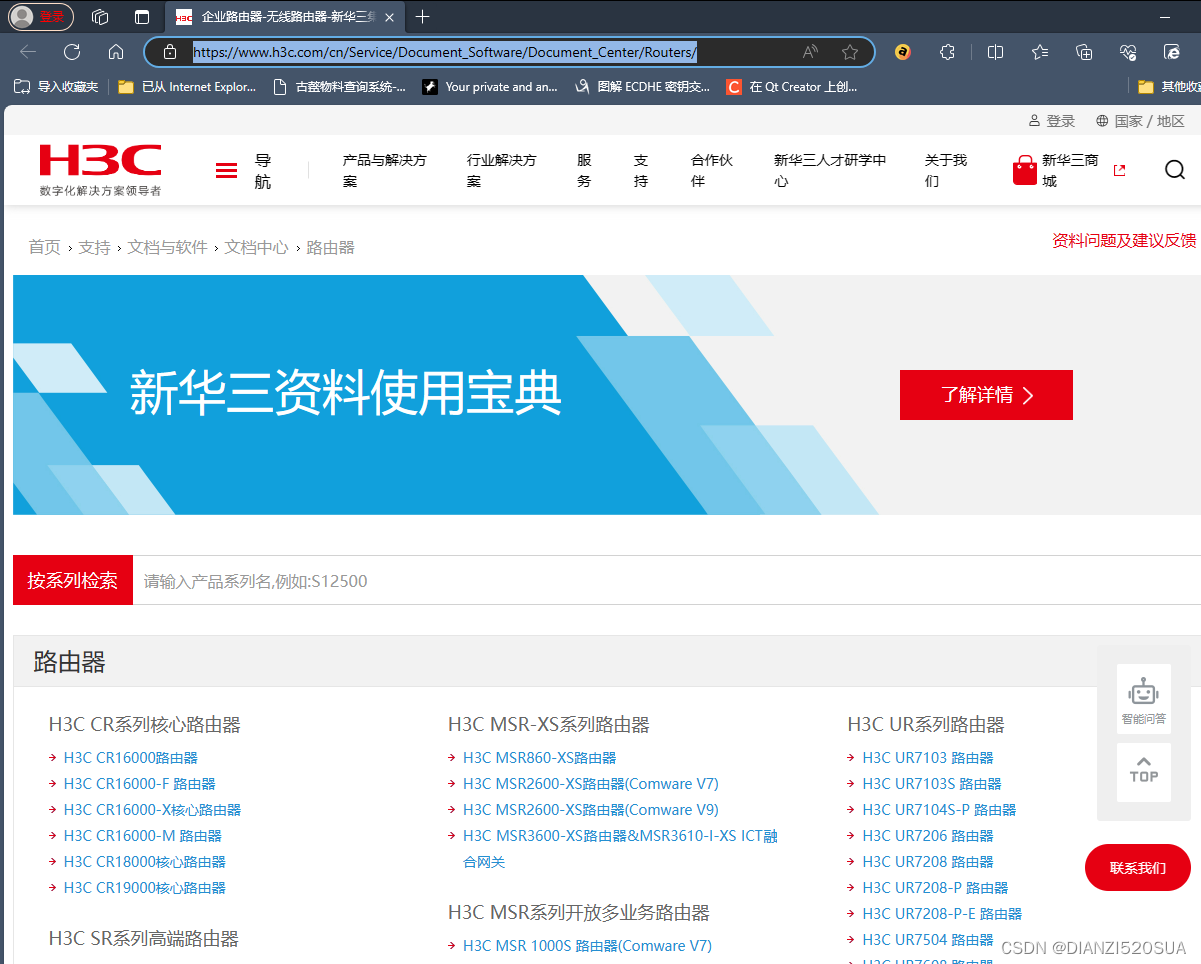The width and height of the screenshot is (1201, 964).
Task: Toggle split screen icon
Action: coord(995,52)
